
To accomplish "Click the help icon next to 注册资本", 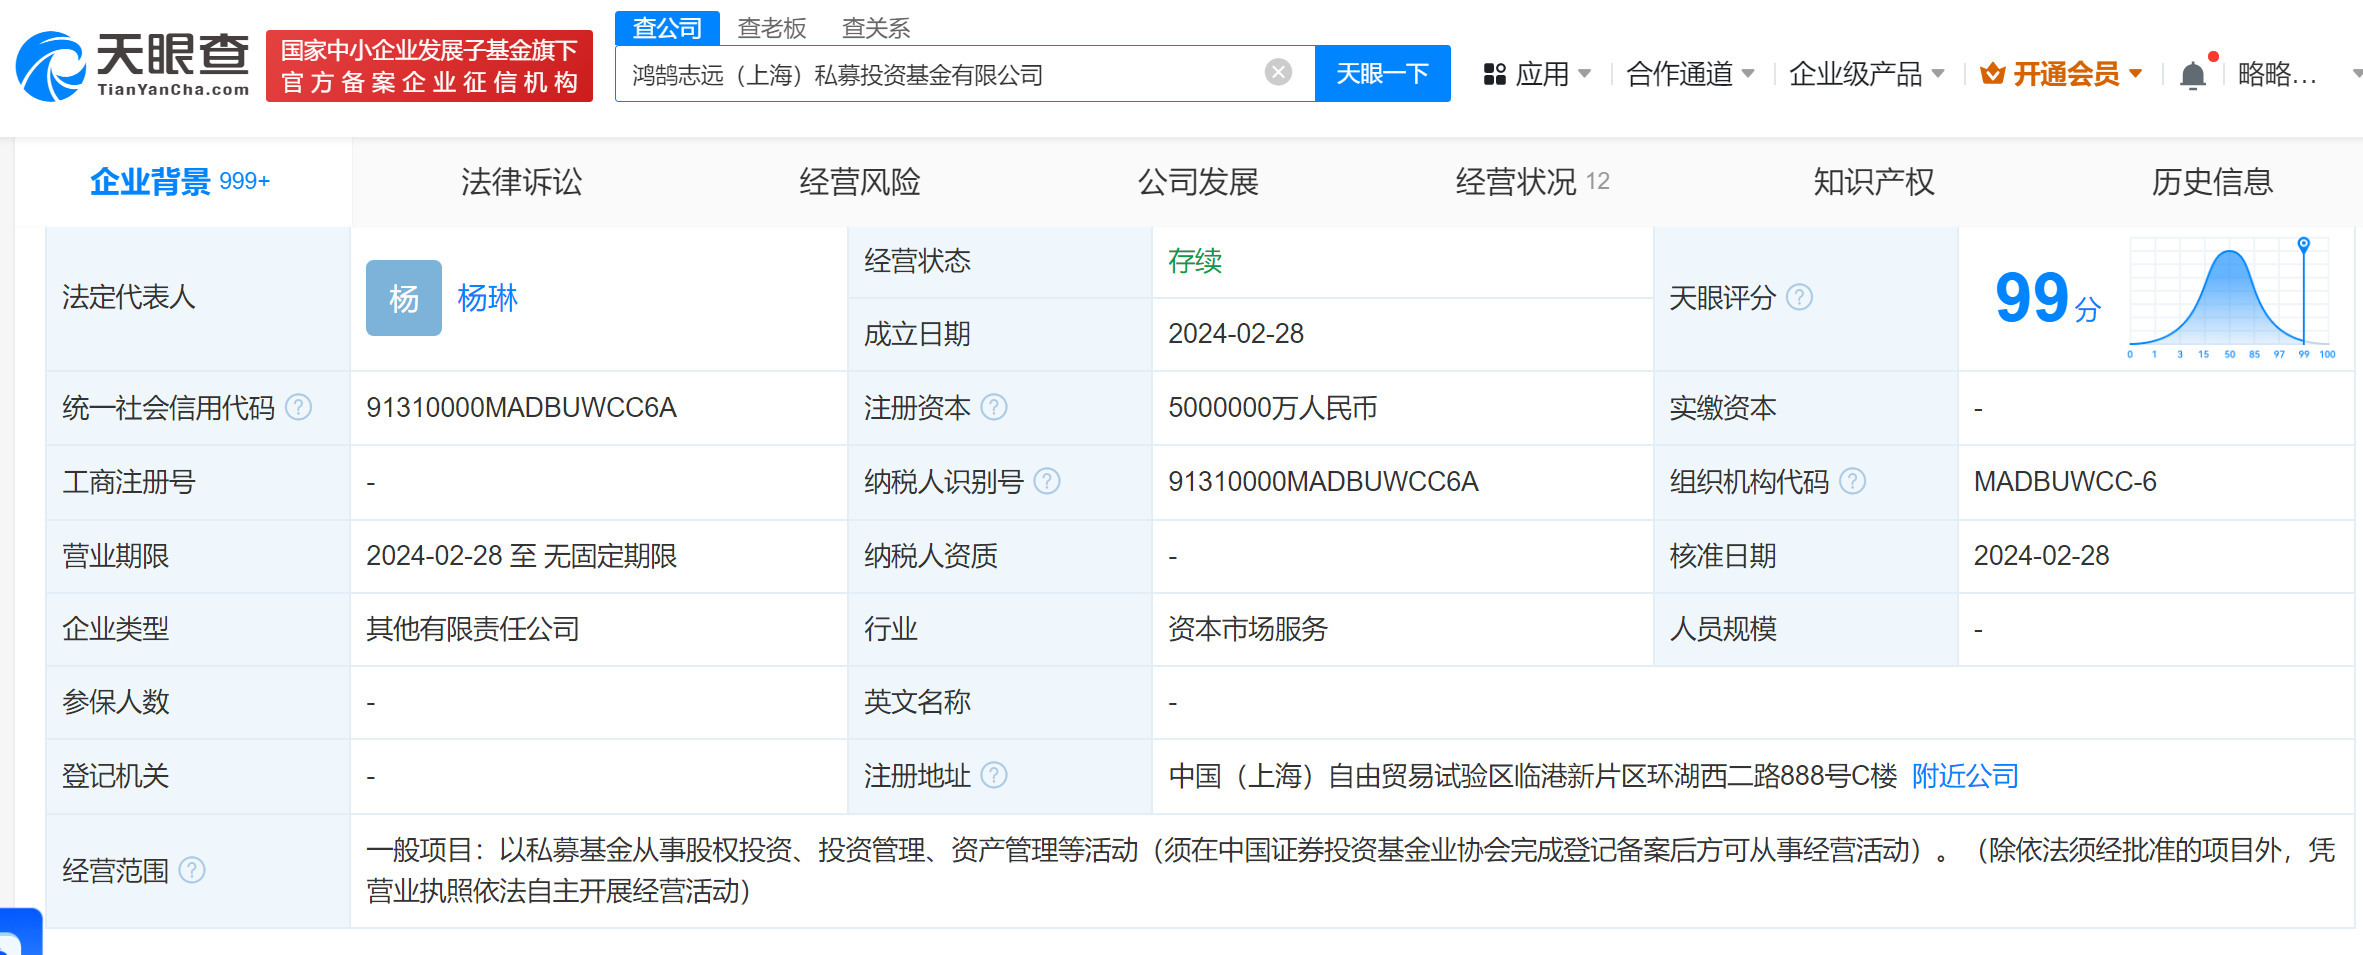I will 994,408.
